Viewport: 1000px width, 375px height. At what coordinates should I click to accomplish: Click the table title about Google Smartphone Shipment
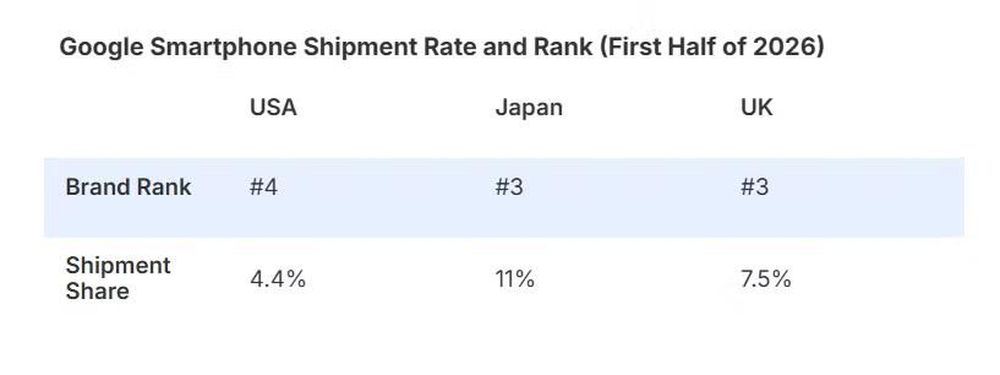click(441, 48)
